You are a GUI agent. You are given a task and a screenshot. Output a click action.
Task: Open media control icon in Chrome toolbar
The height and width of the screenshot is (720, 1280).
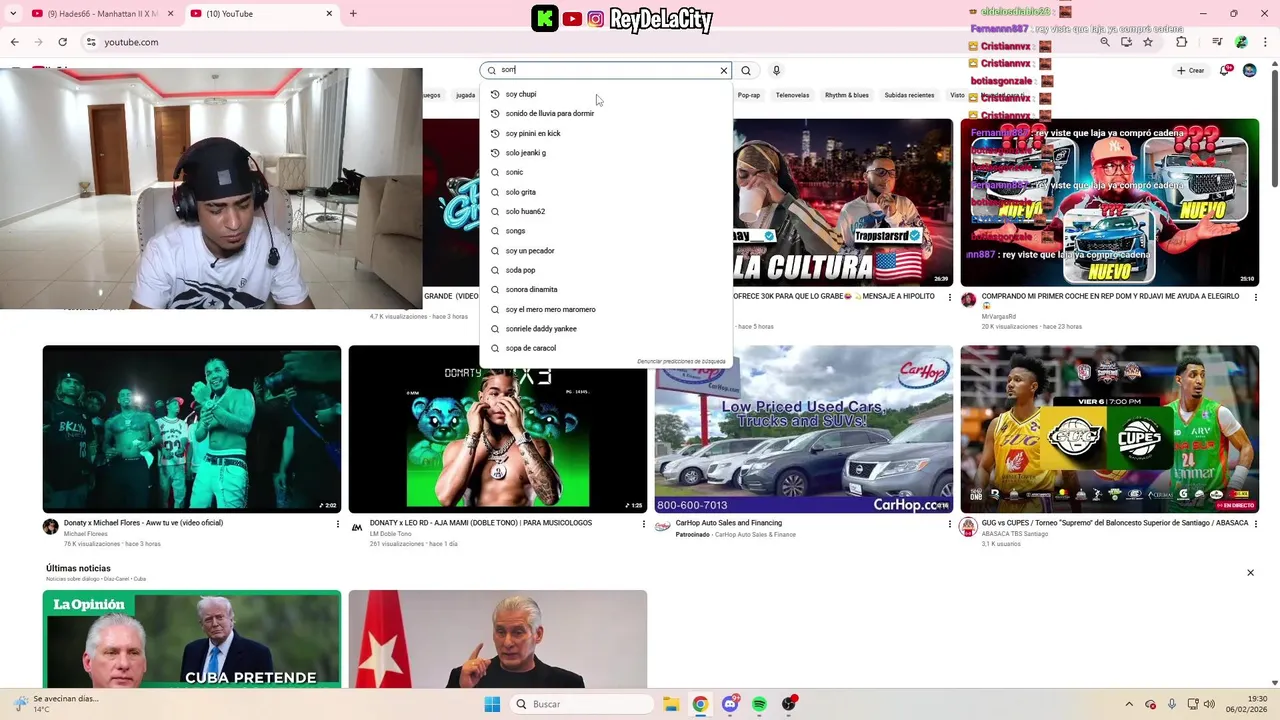1217,42
